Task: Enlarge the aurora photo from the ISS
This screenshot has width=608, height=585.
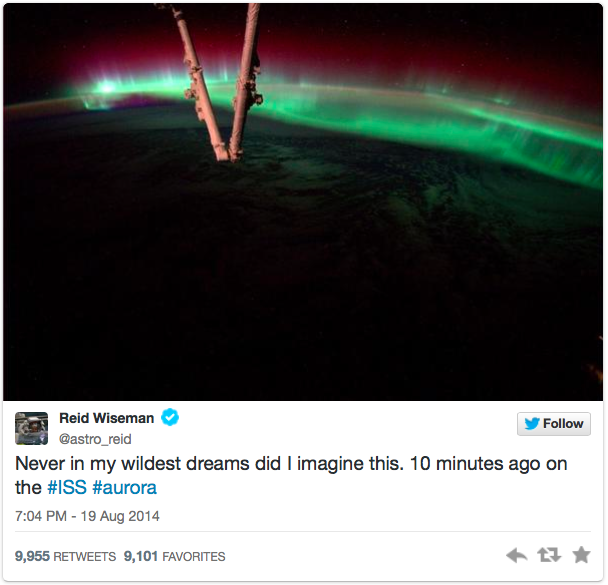Action: click(303, 202)
